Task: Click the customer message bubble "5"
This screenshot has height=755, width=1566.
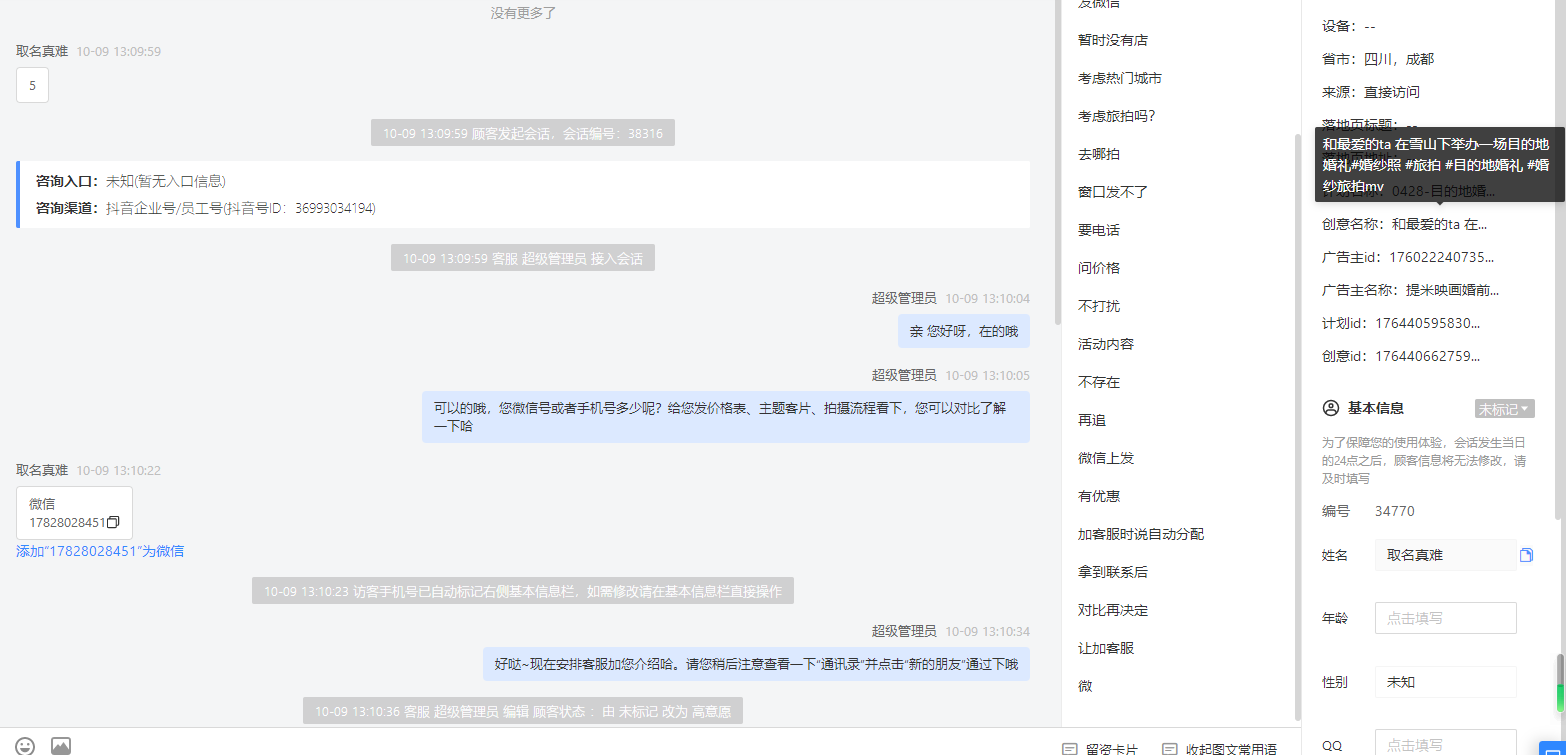Action: click(32, 86)
